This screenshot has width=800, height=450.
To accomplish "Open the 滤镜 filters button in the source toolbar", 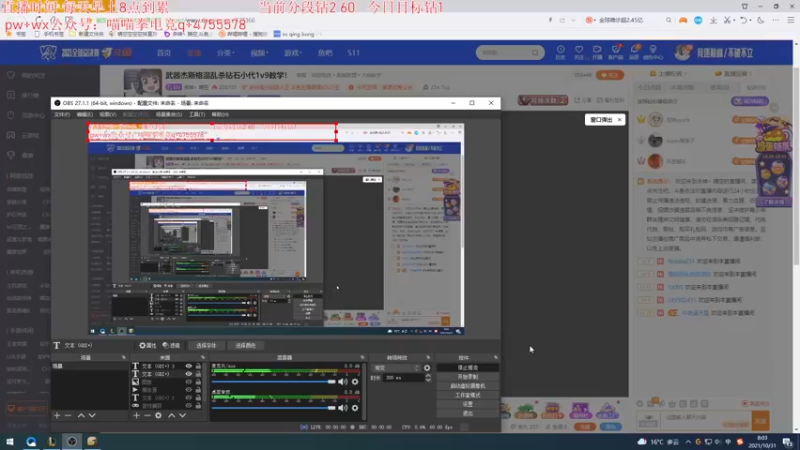I will click(171, 345).
